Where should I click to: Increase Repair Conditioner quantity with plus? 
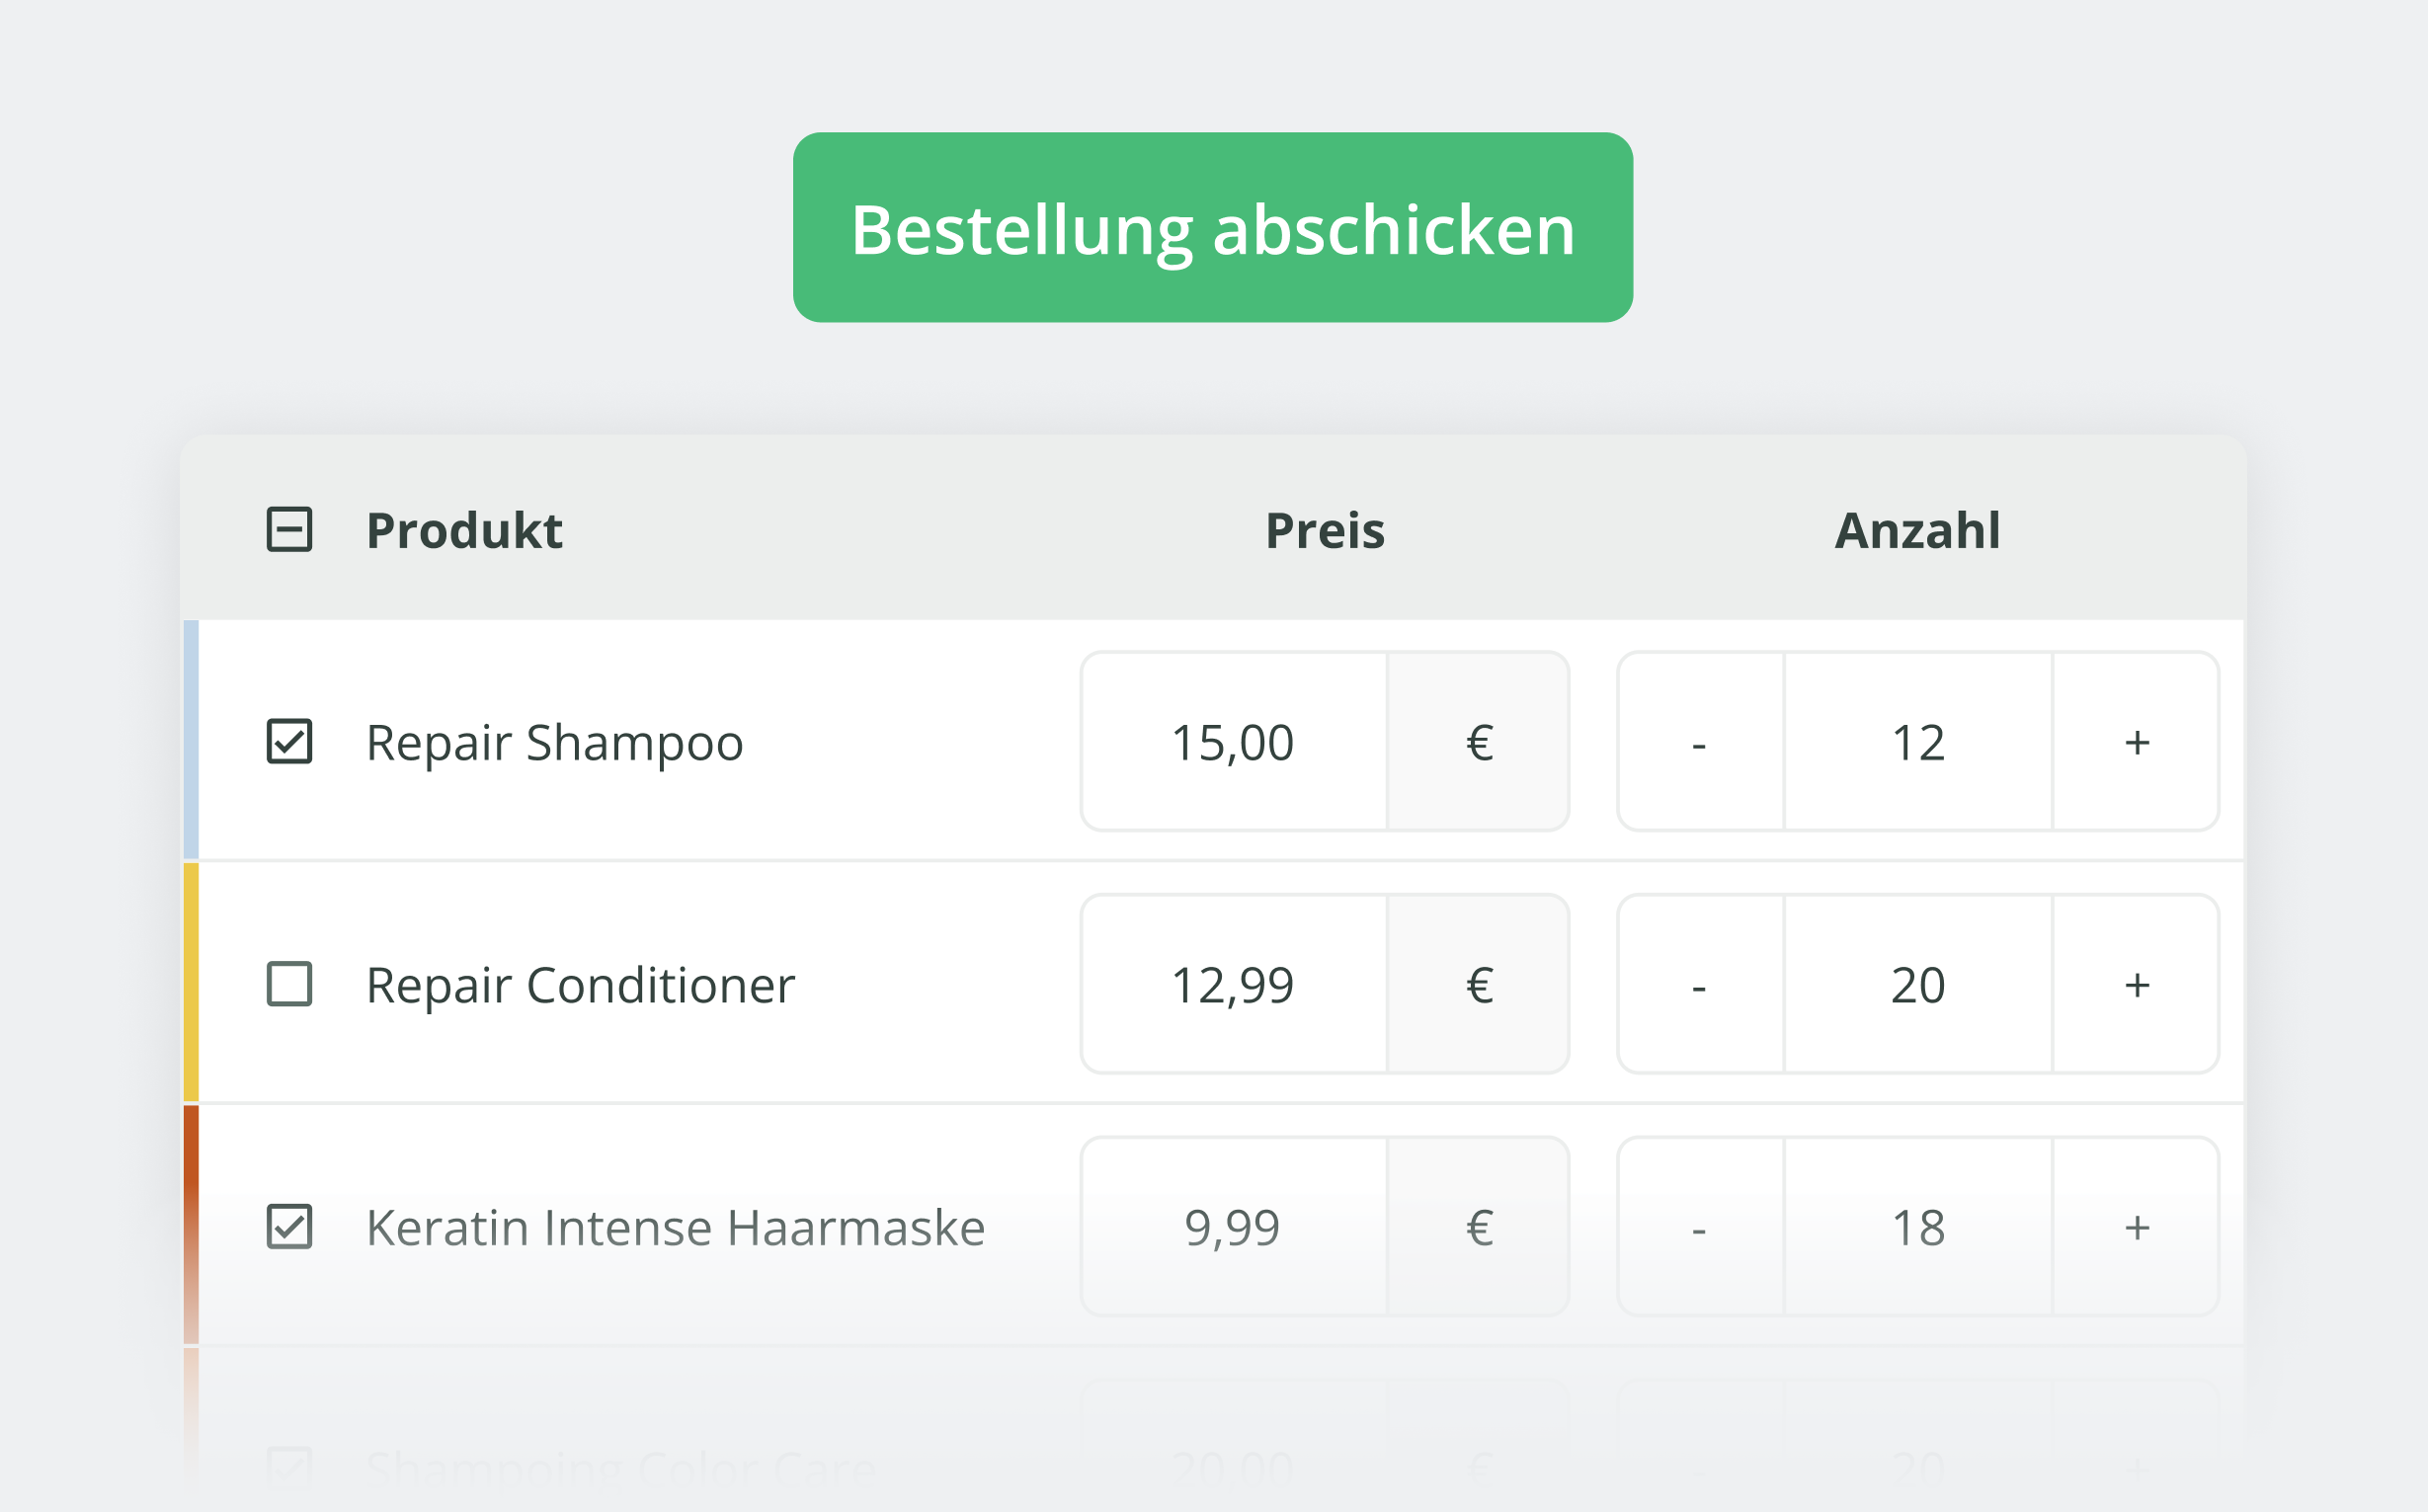(x=2136, y=985)
